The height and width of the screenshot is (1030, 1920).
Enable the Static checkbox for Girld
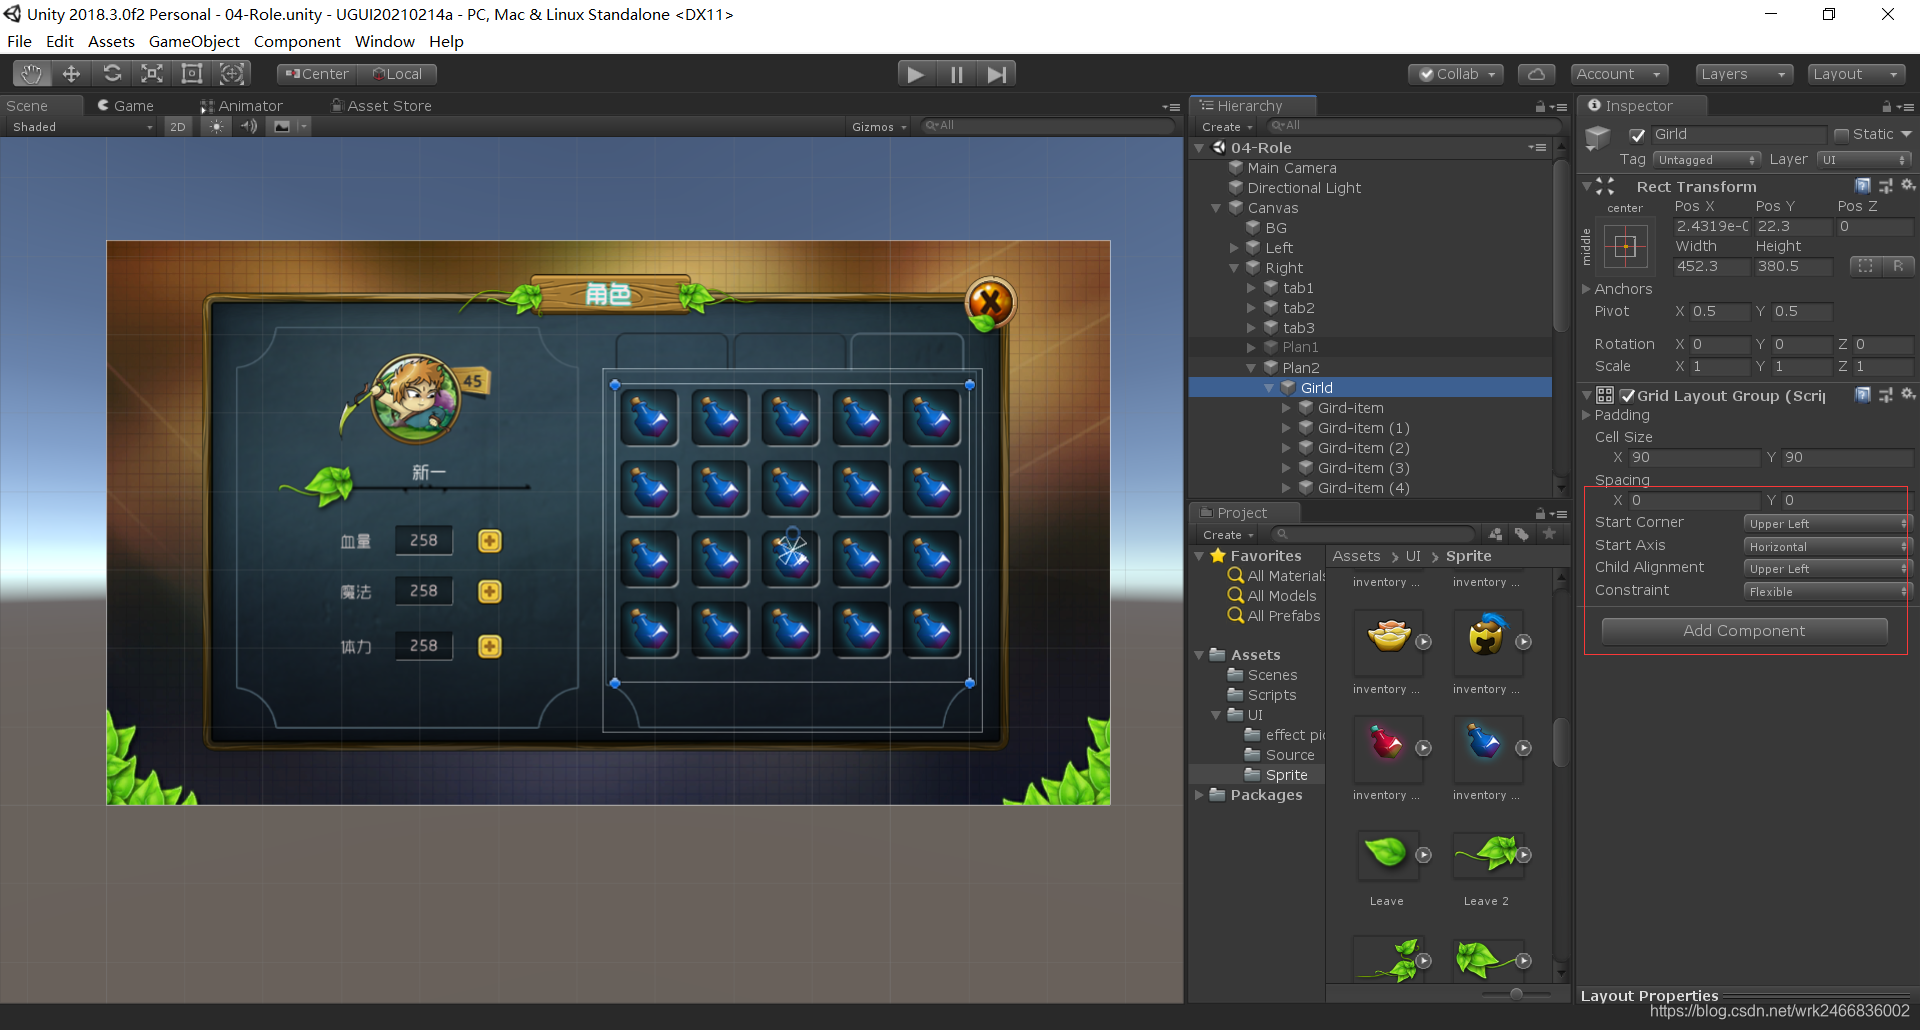click(1841, 133)
